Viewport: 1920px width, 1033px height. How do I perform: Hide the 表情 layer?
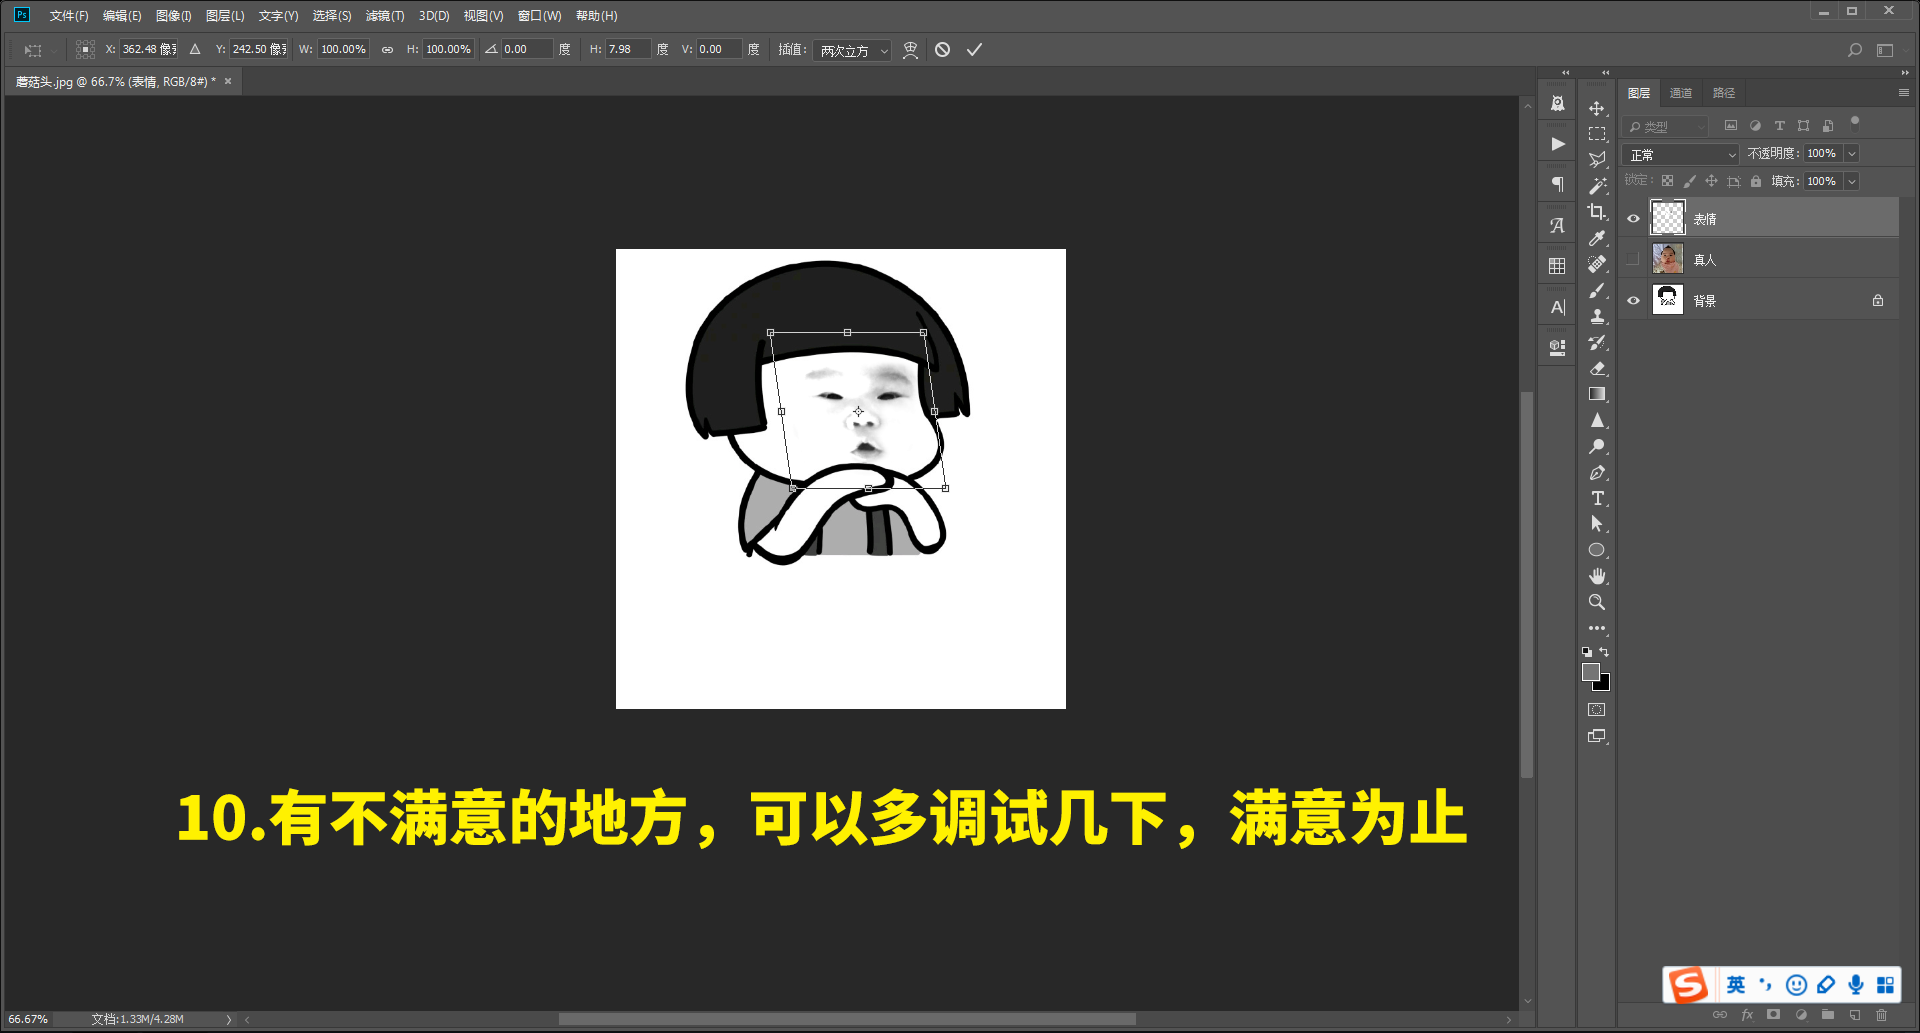click(x=1633, y=218)
